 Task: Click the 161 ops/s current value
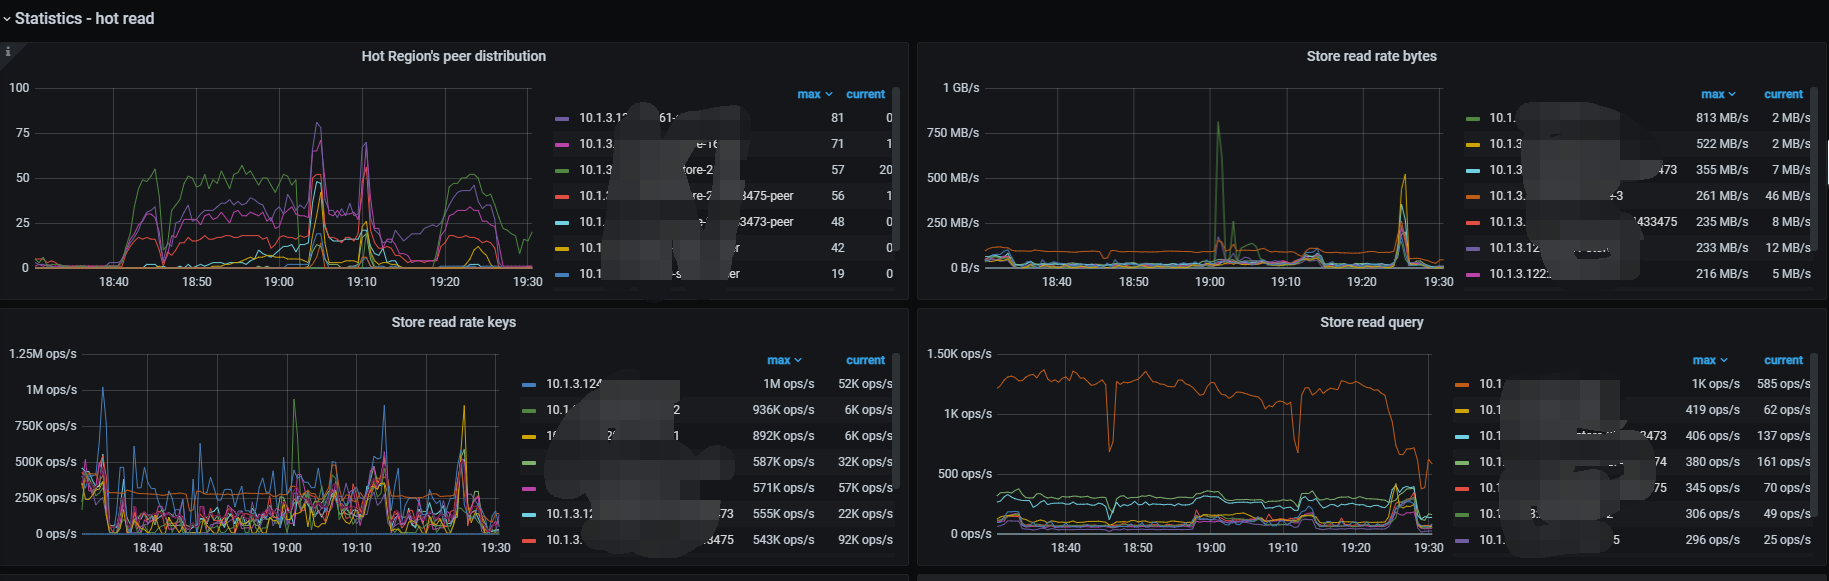1784,462
